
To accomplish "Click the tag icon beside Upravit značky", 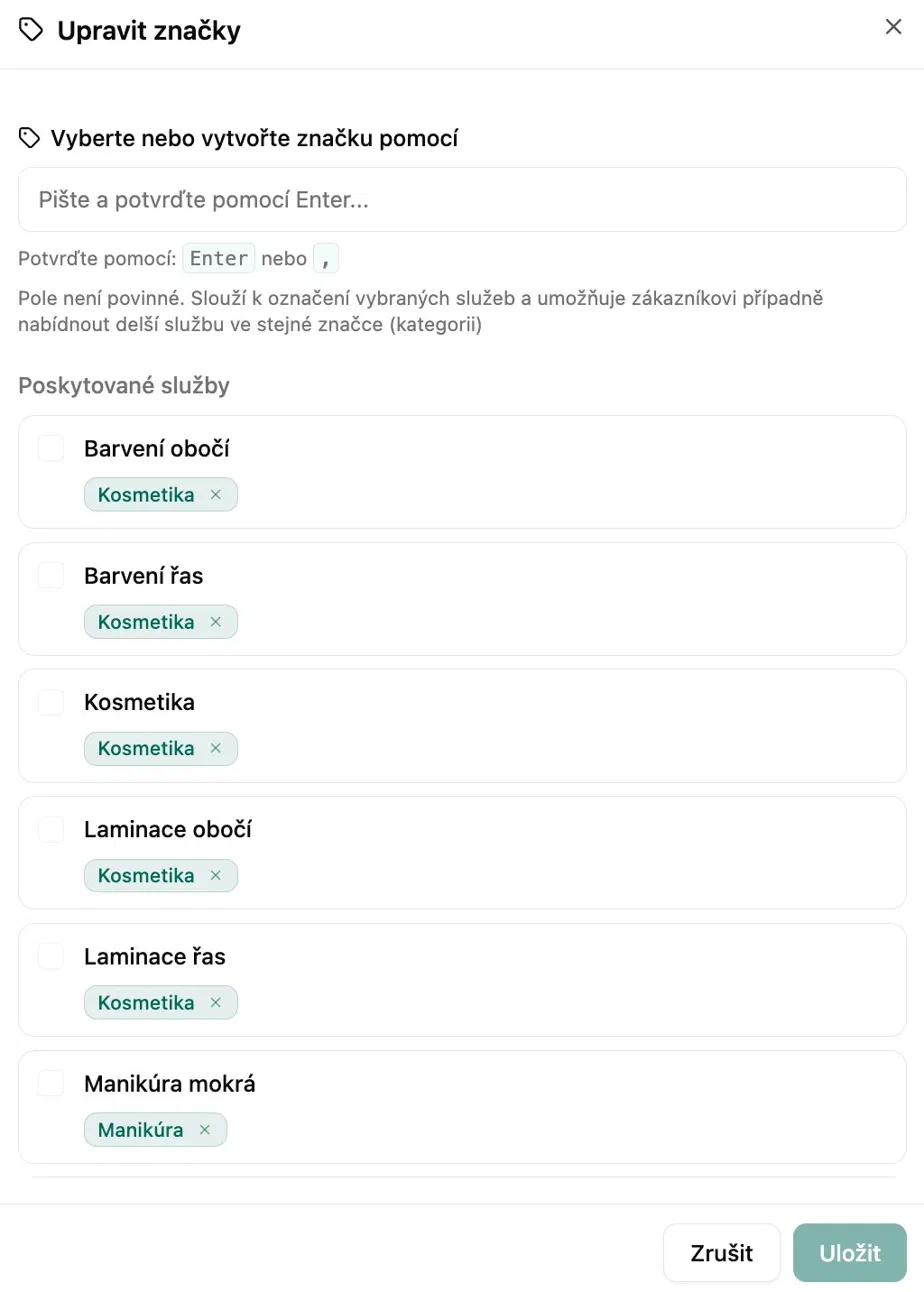I will pyautogui.click(x=31, y=31).
